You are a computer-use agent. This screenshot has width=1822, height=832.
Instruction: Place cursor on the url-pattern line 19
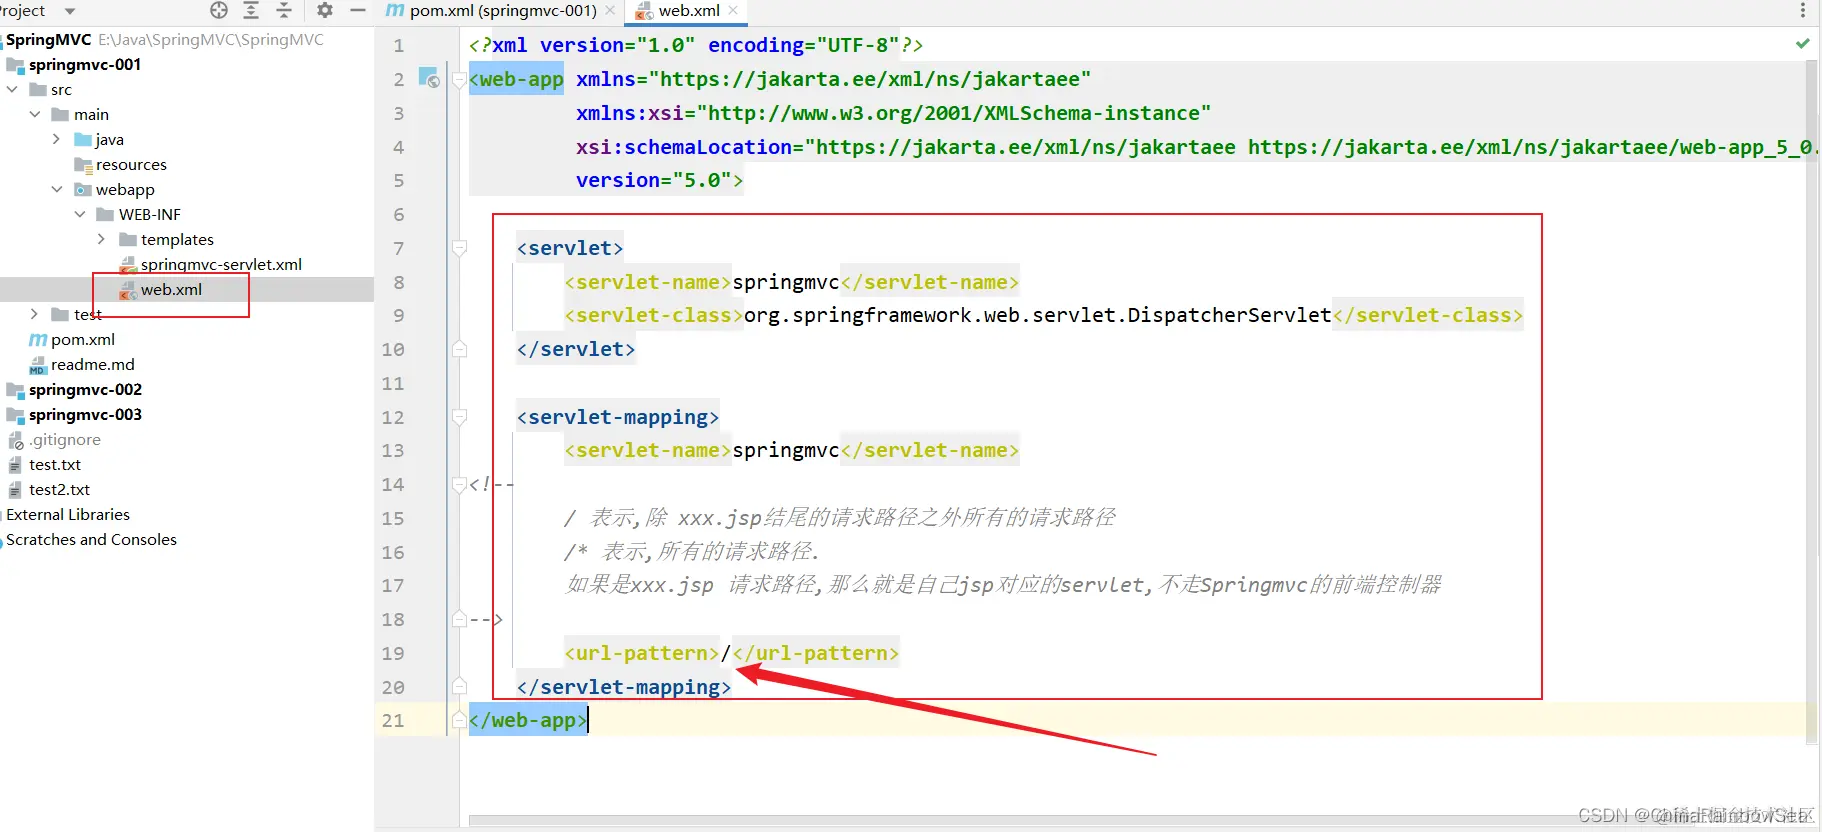(731, 653)
